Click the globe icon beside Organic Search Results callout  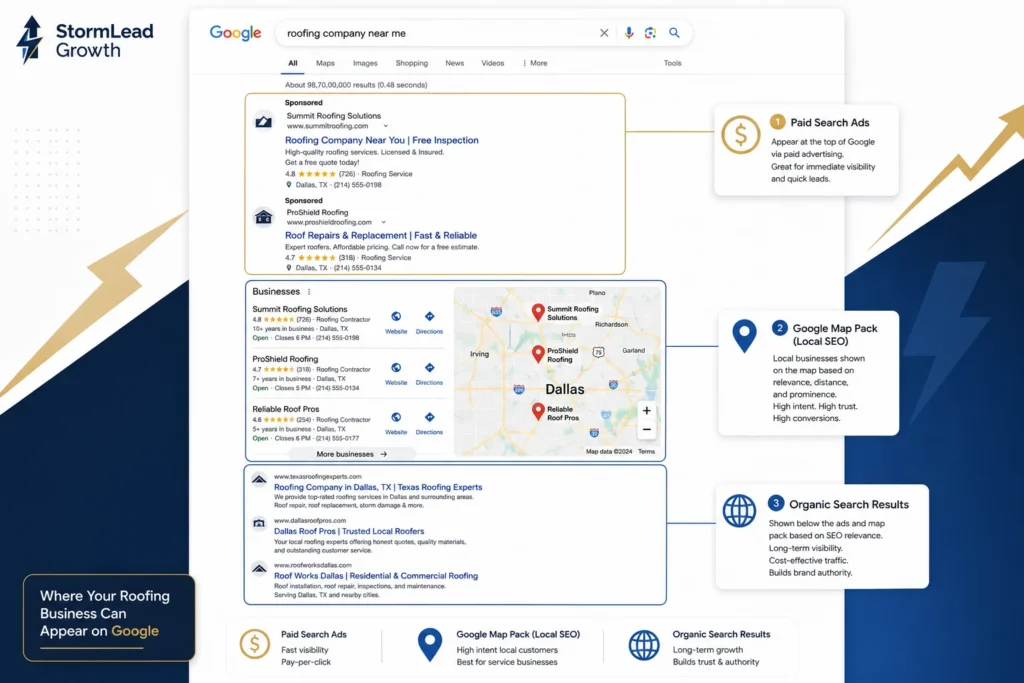click(x=739, y=511)
